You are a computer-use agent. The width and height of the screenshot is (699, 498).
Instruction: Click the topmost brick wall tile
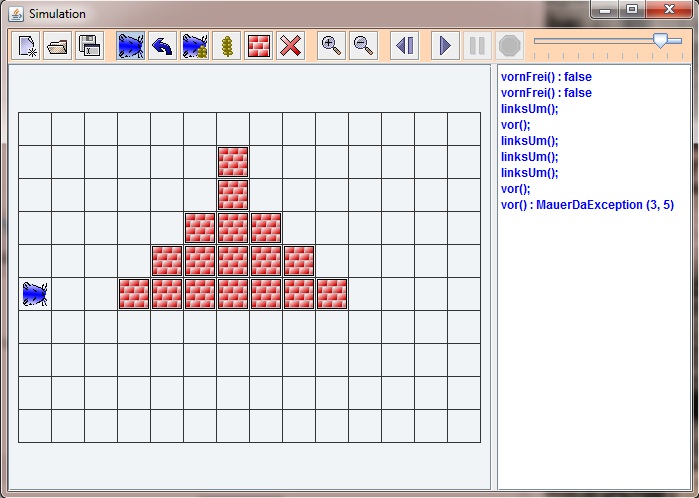(233, 162)
